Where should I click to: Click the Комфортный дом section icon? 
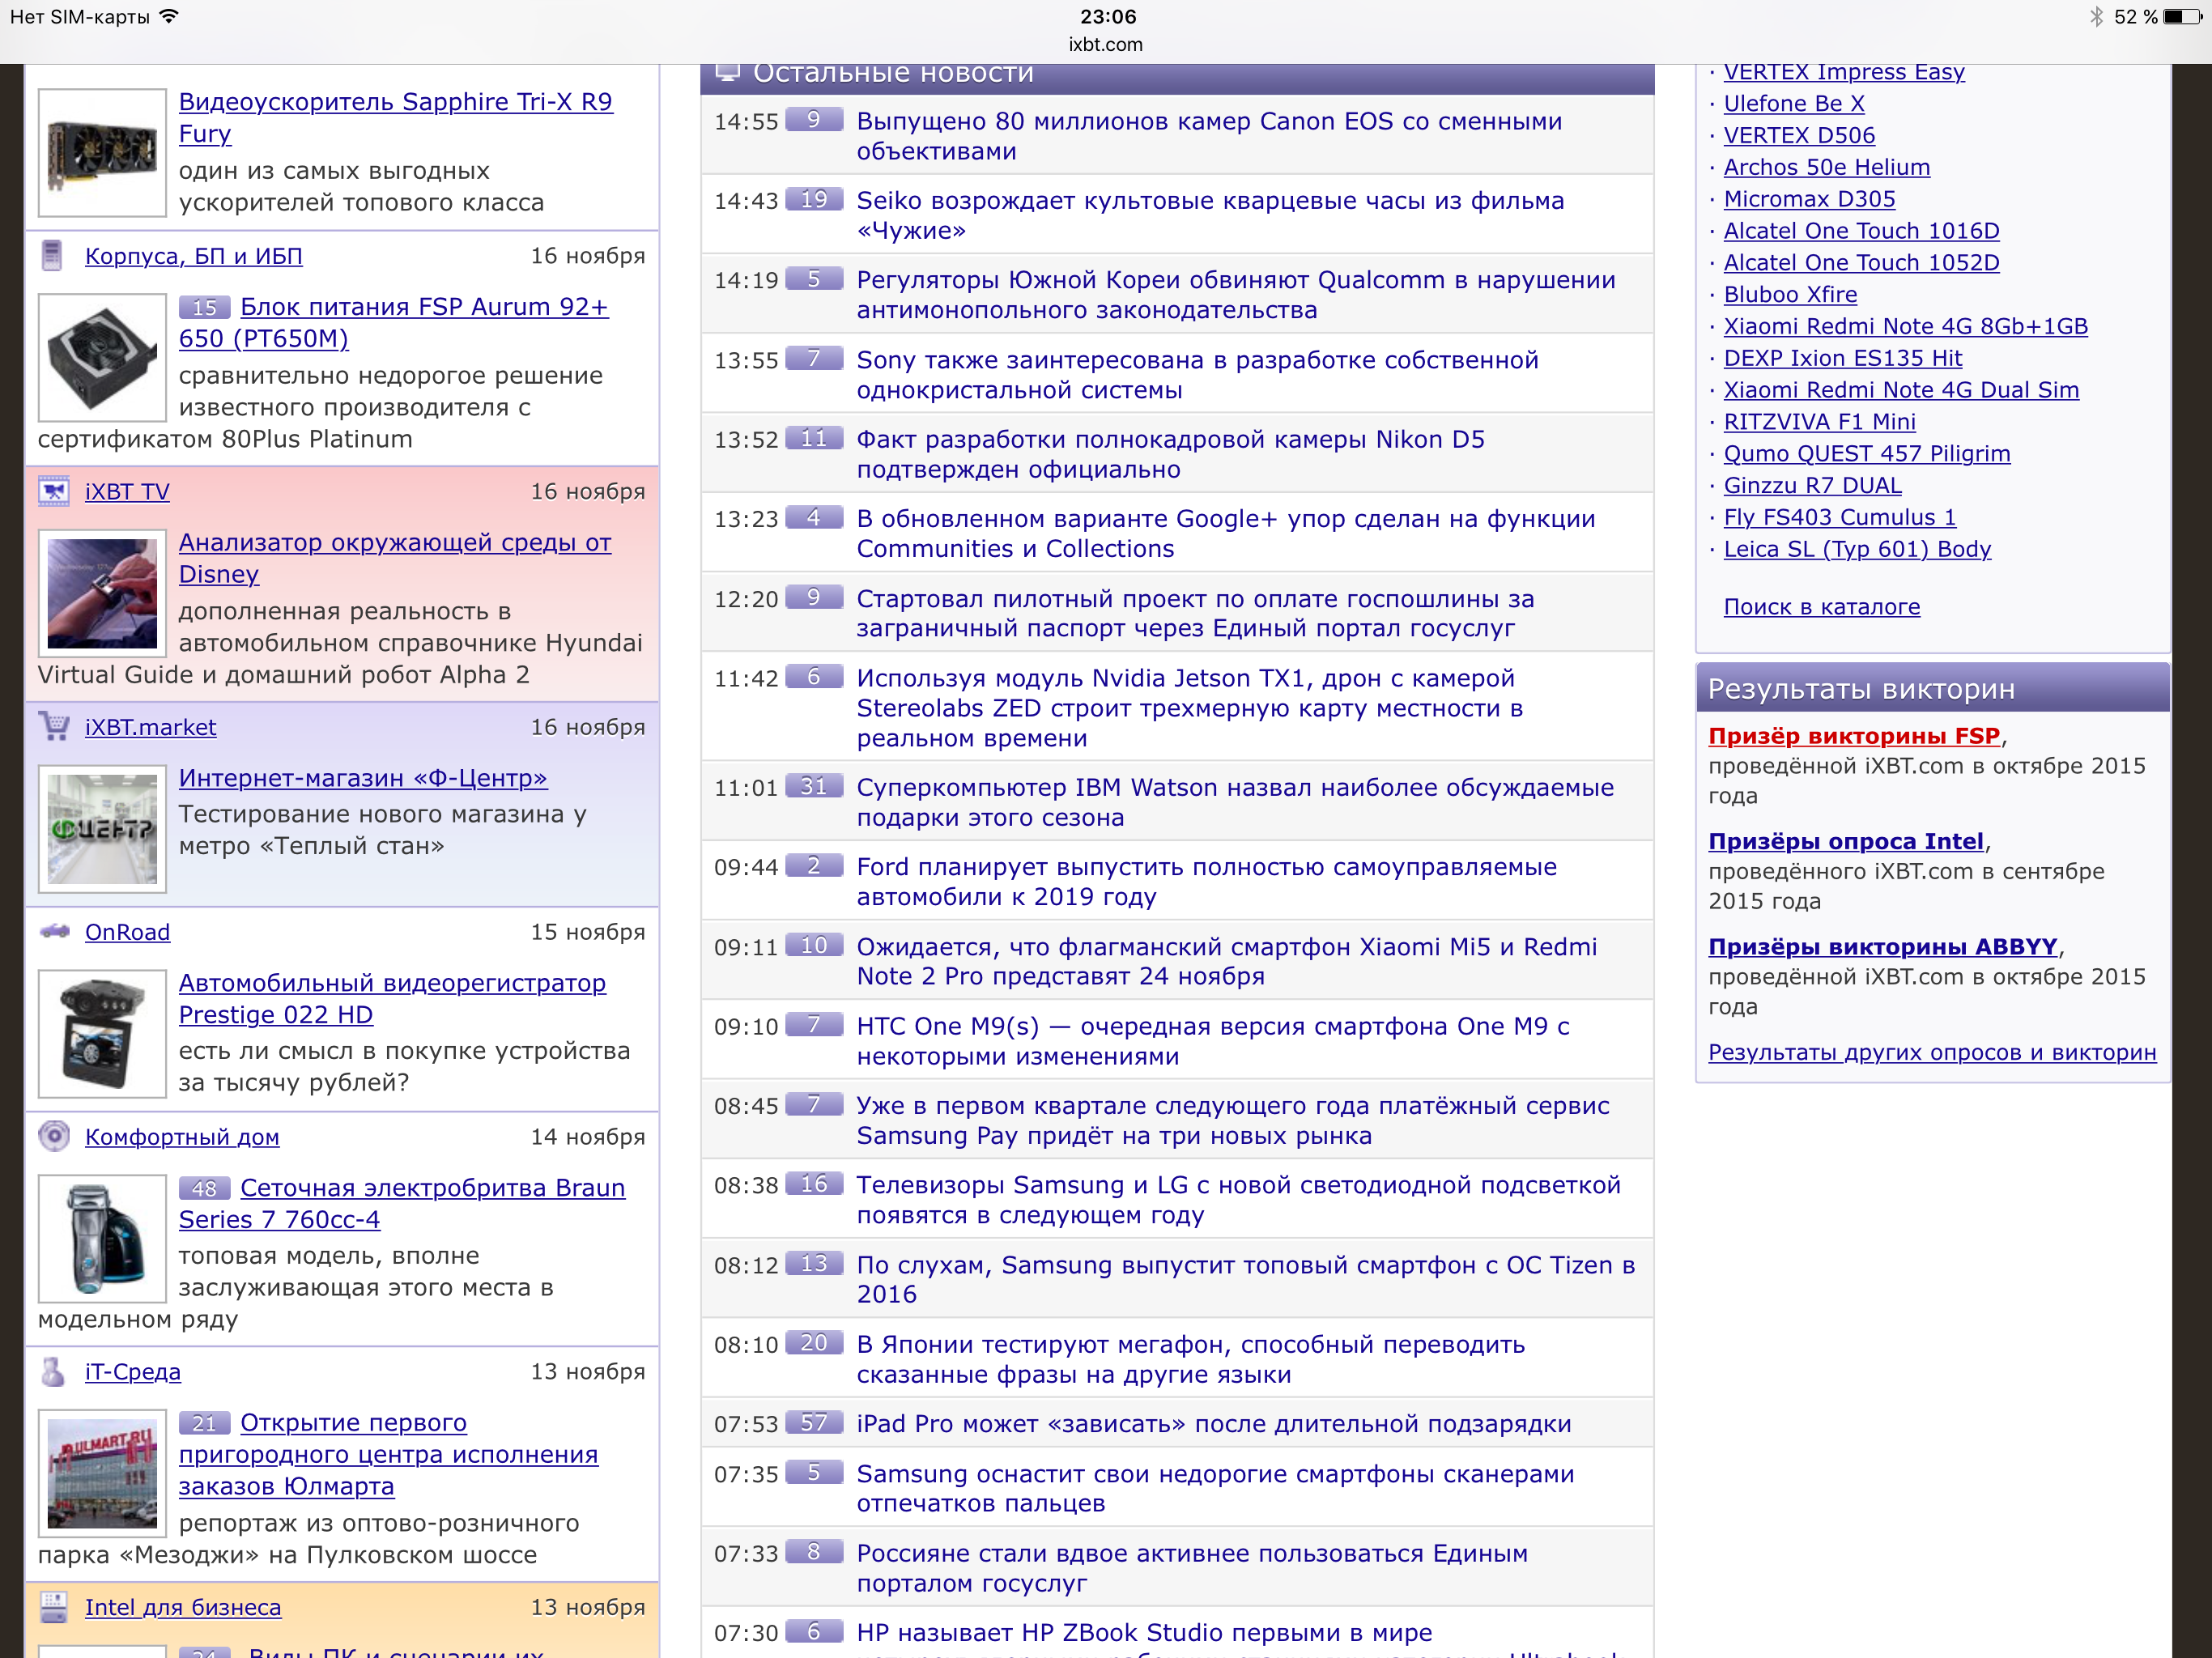54,1136
